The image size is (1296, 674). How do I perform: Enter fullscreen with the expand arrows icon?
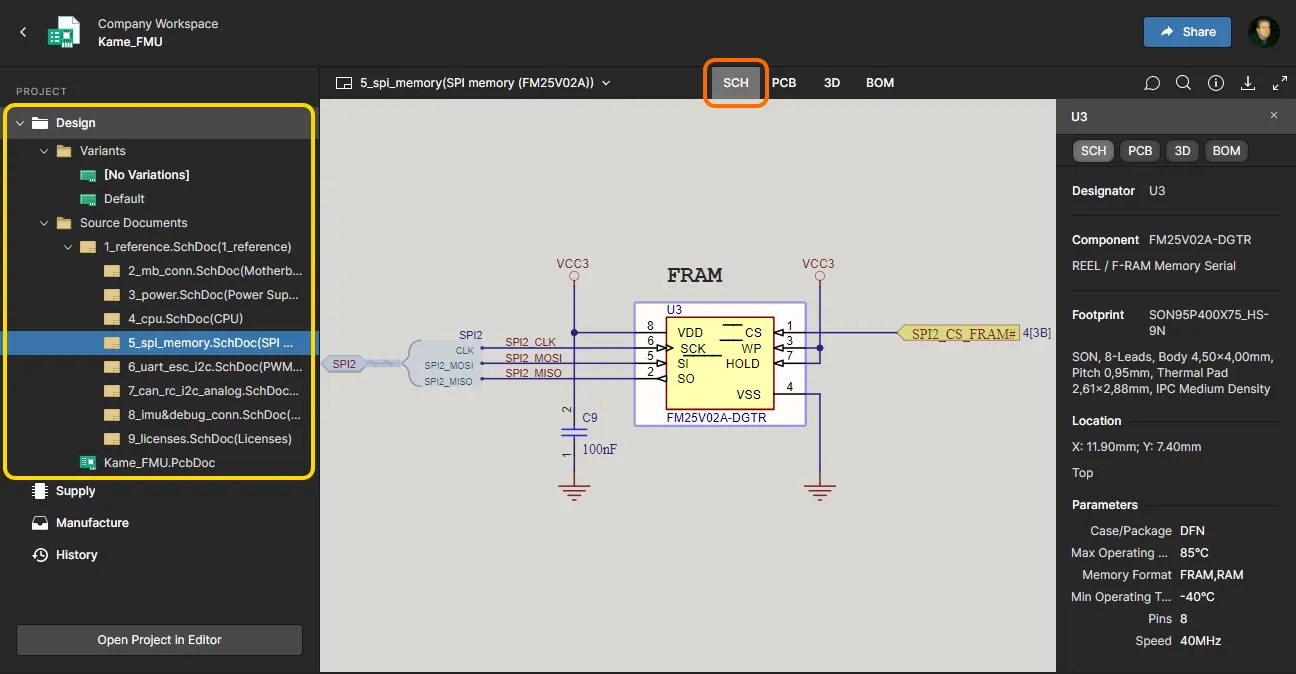pyautogui.click(x=1280, y=83)
